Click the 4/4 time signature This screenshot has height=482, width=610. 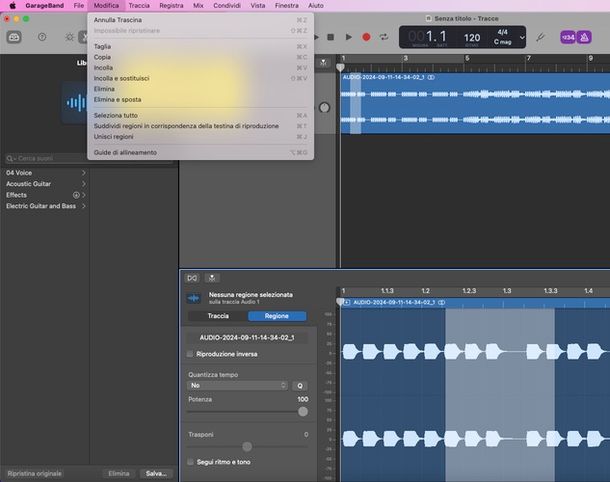[x=502, y=32]
